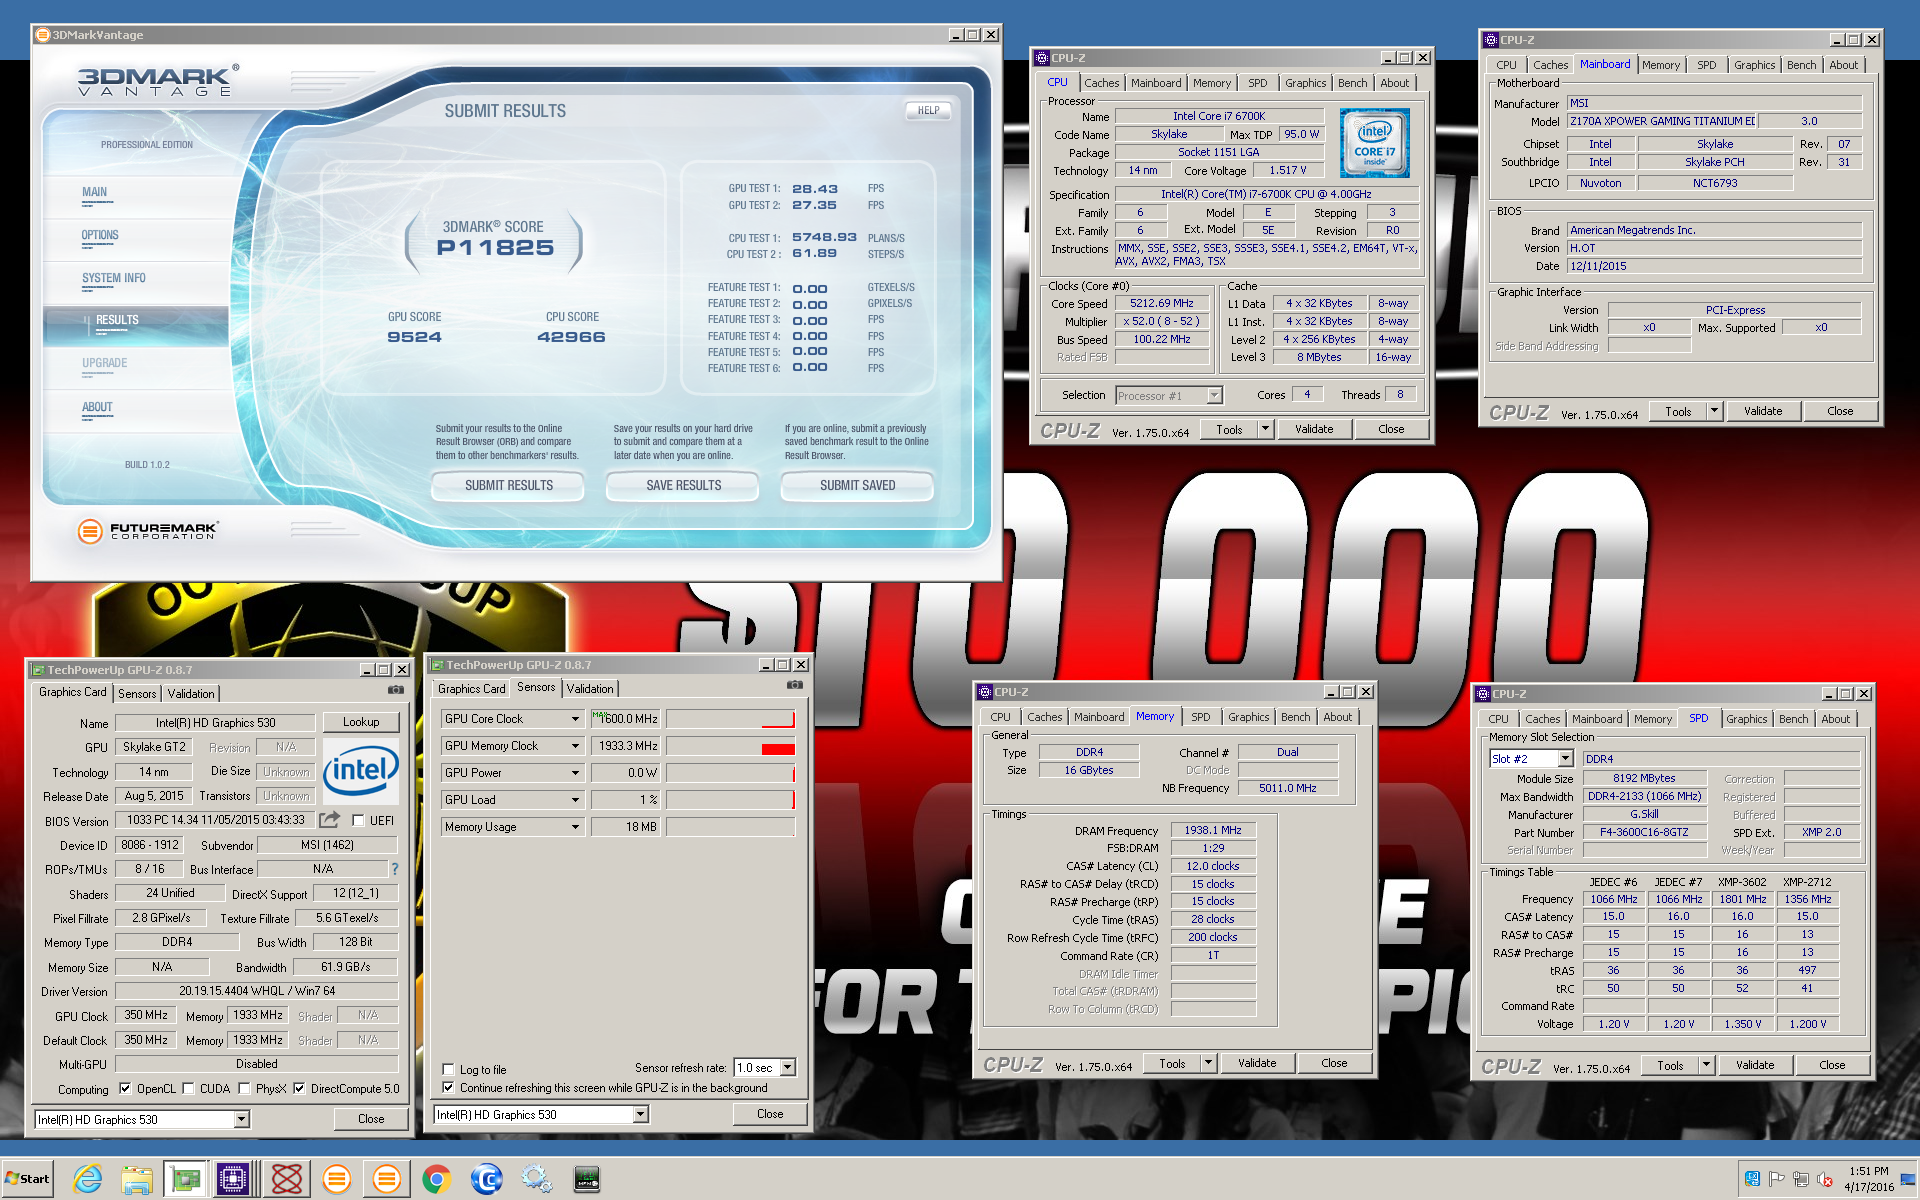Viewport: 1920px width, 1200px height.
Task: Open Memory Usage sensor dropdown
Action: coord(575,827)
